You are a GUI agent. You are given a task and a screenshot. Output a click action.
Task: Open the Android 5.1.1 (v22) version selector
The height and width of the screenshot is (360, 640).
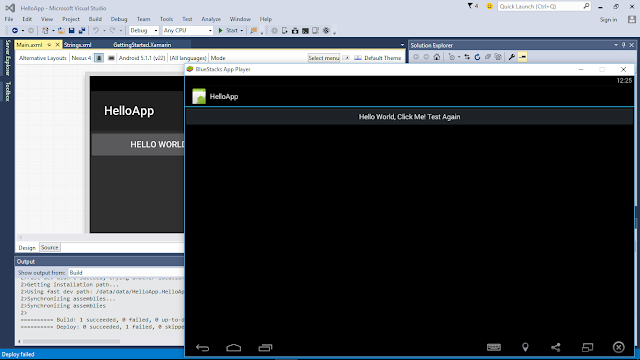142,58
